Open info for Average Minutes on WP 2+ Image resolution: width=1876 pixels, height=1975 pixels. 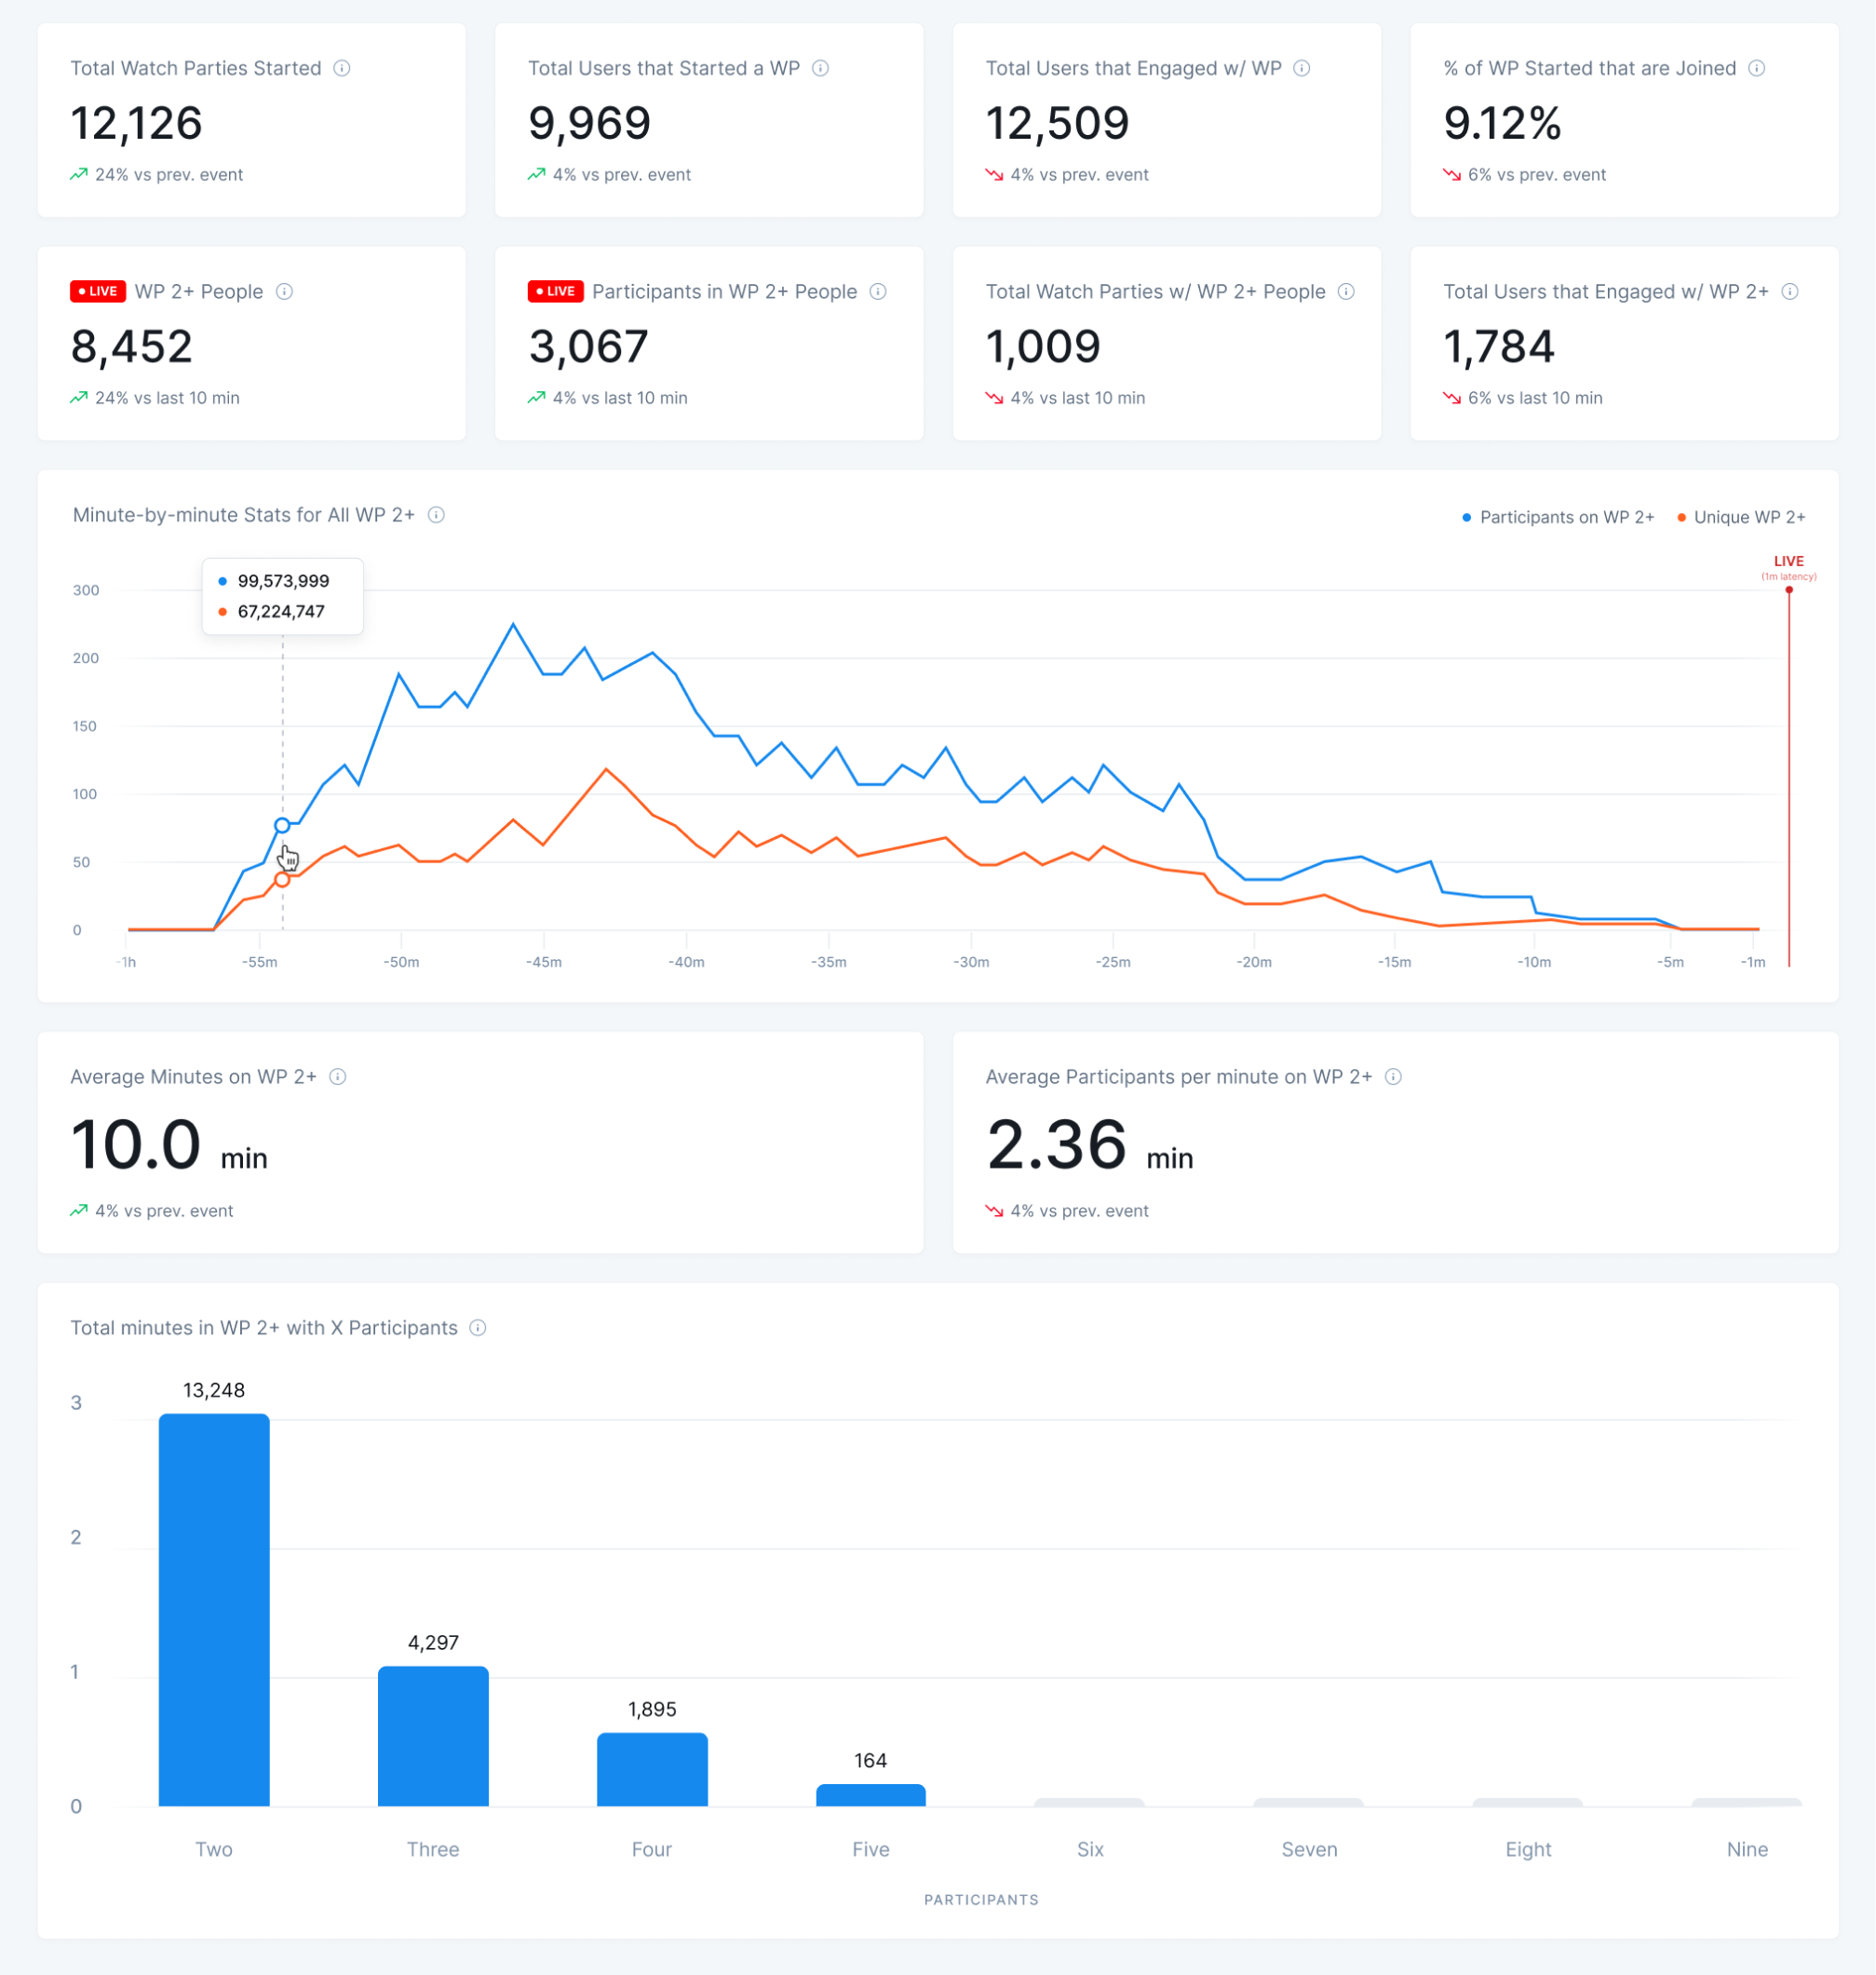(338, 1076)
